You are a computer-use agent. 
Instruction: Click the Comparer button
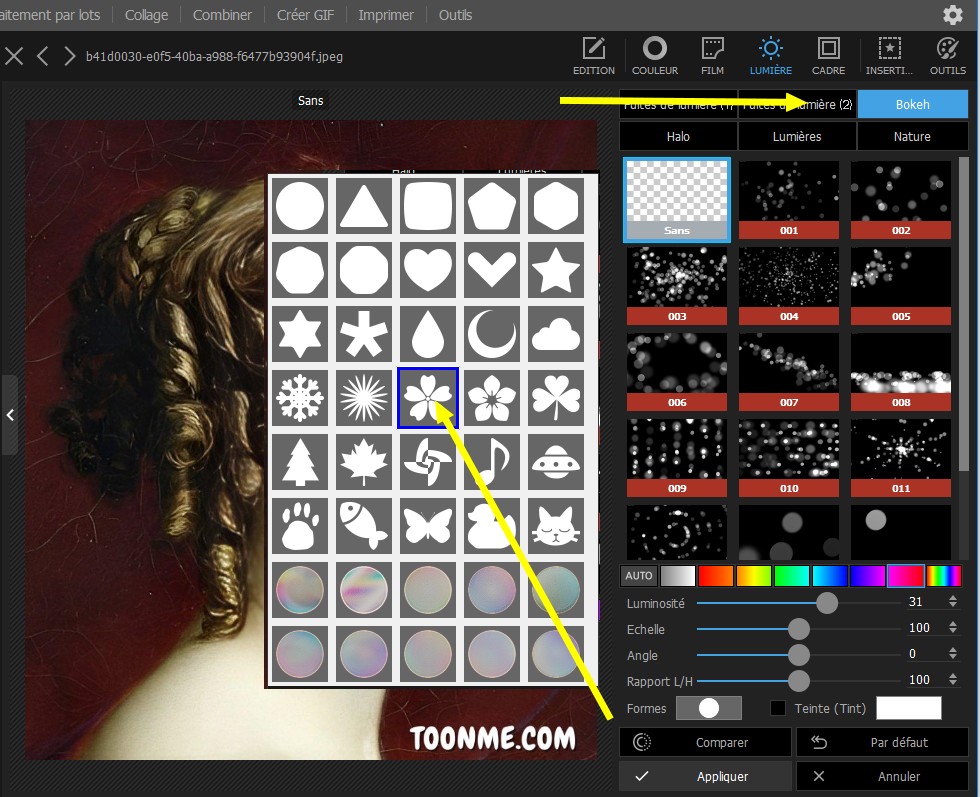706,743
